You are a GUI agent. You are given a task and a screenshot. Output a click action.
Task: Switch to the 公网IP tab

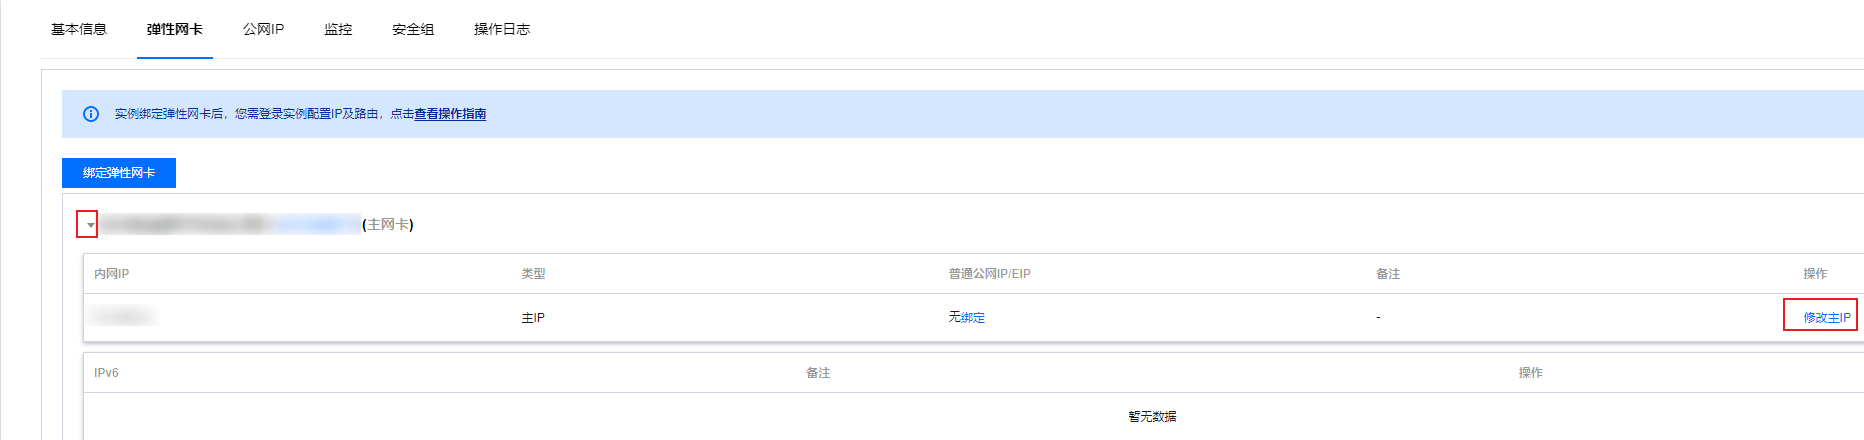pos(263,29)
